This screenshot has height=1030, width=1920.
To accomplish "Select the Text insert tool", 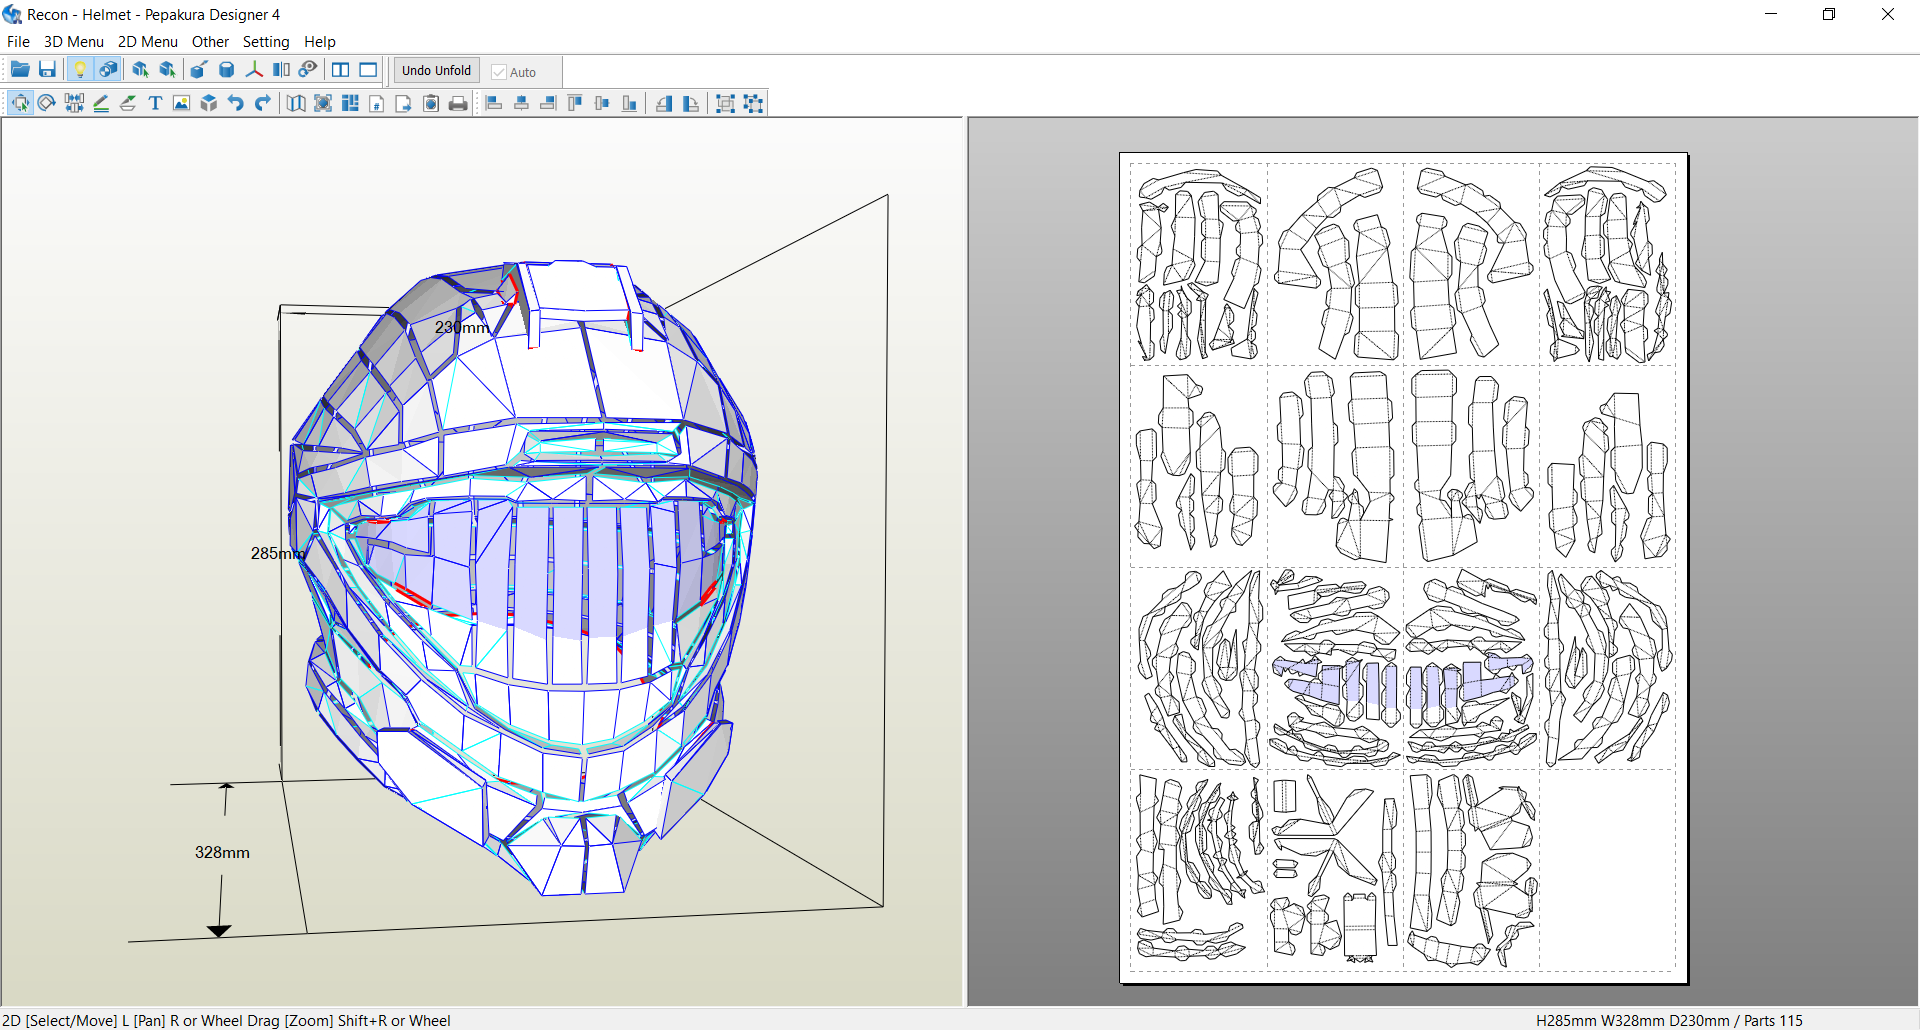I will click(155, 103).
